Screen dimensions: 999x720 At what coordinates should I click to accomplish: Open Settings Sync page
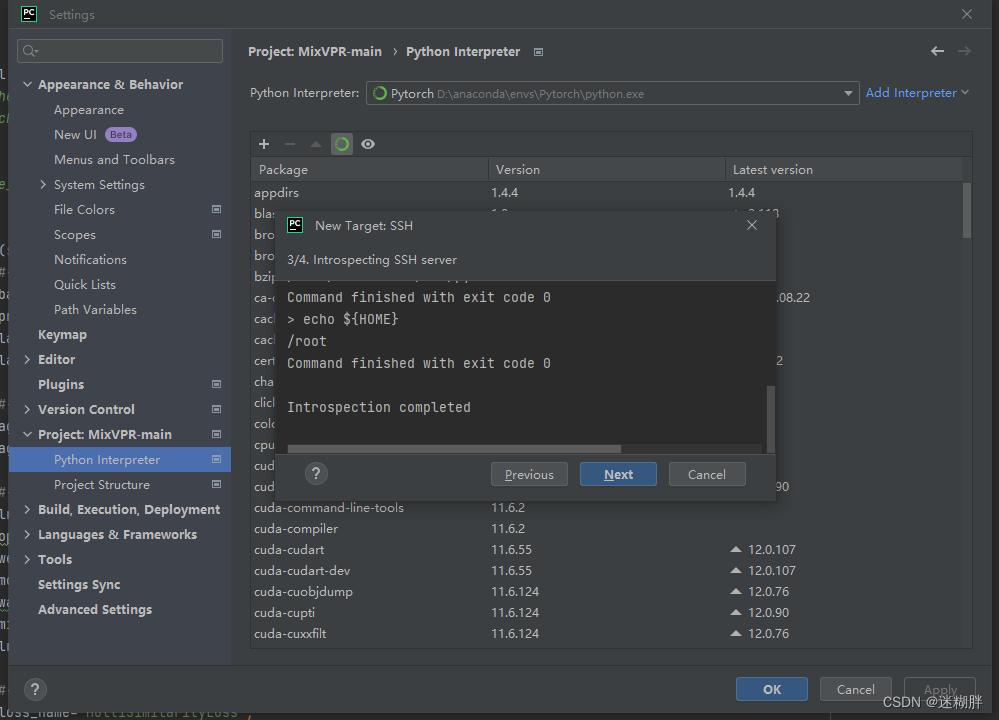[78, 584]
